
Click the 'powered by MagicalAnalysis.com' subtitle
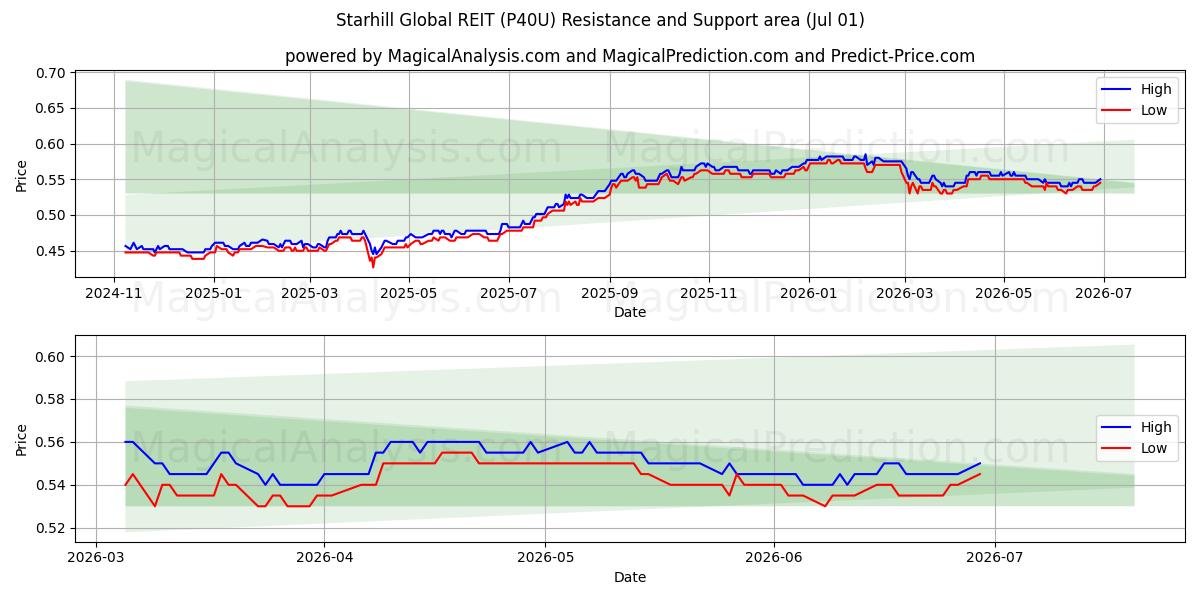629,56
